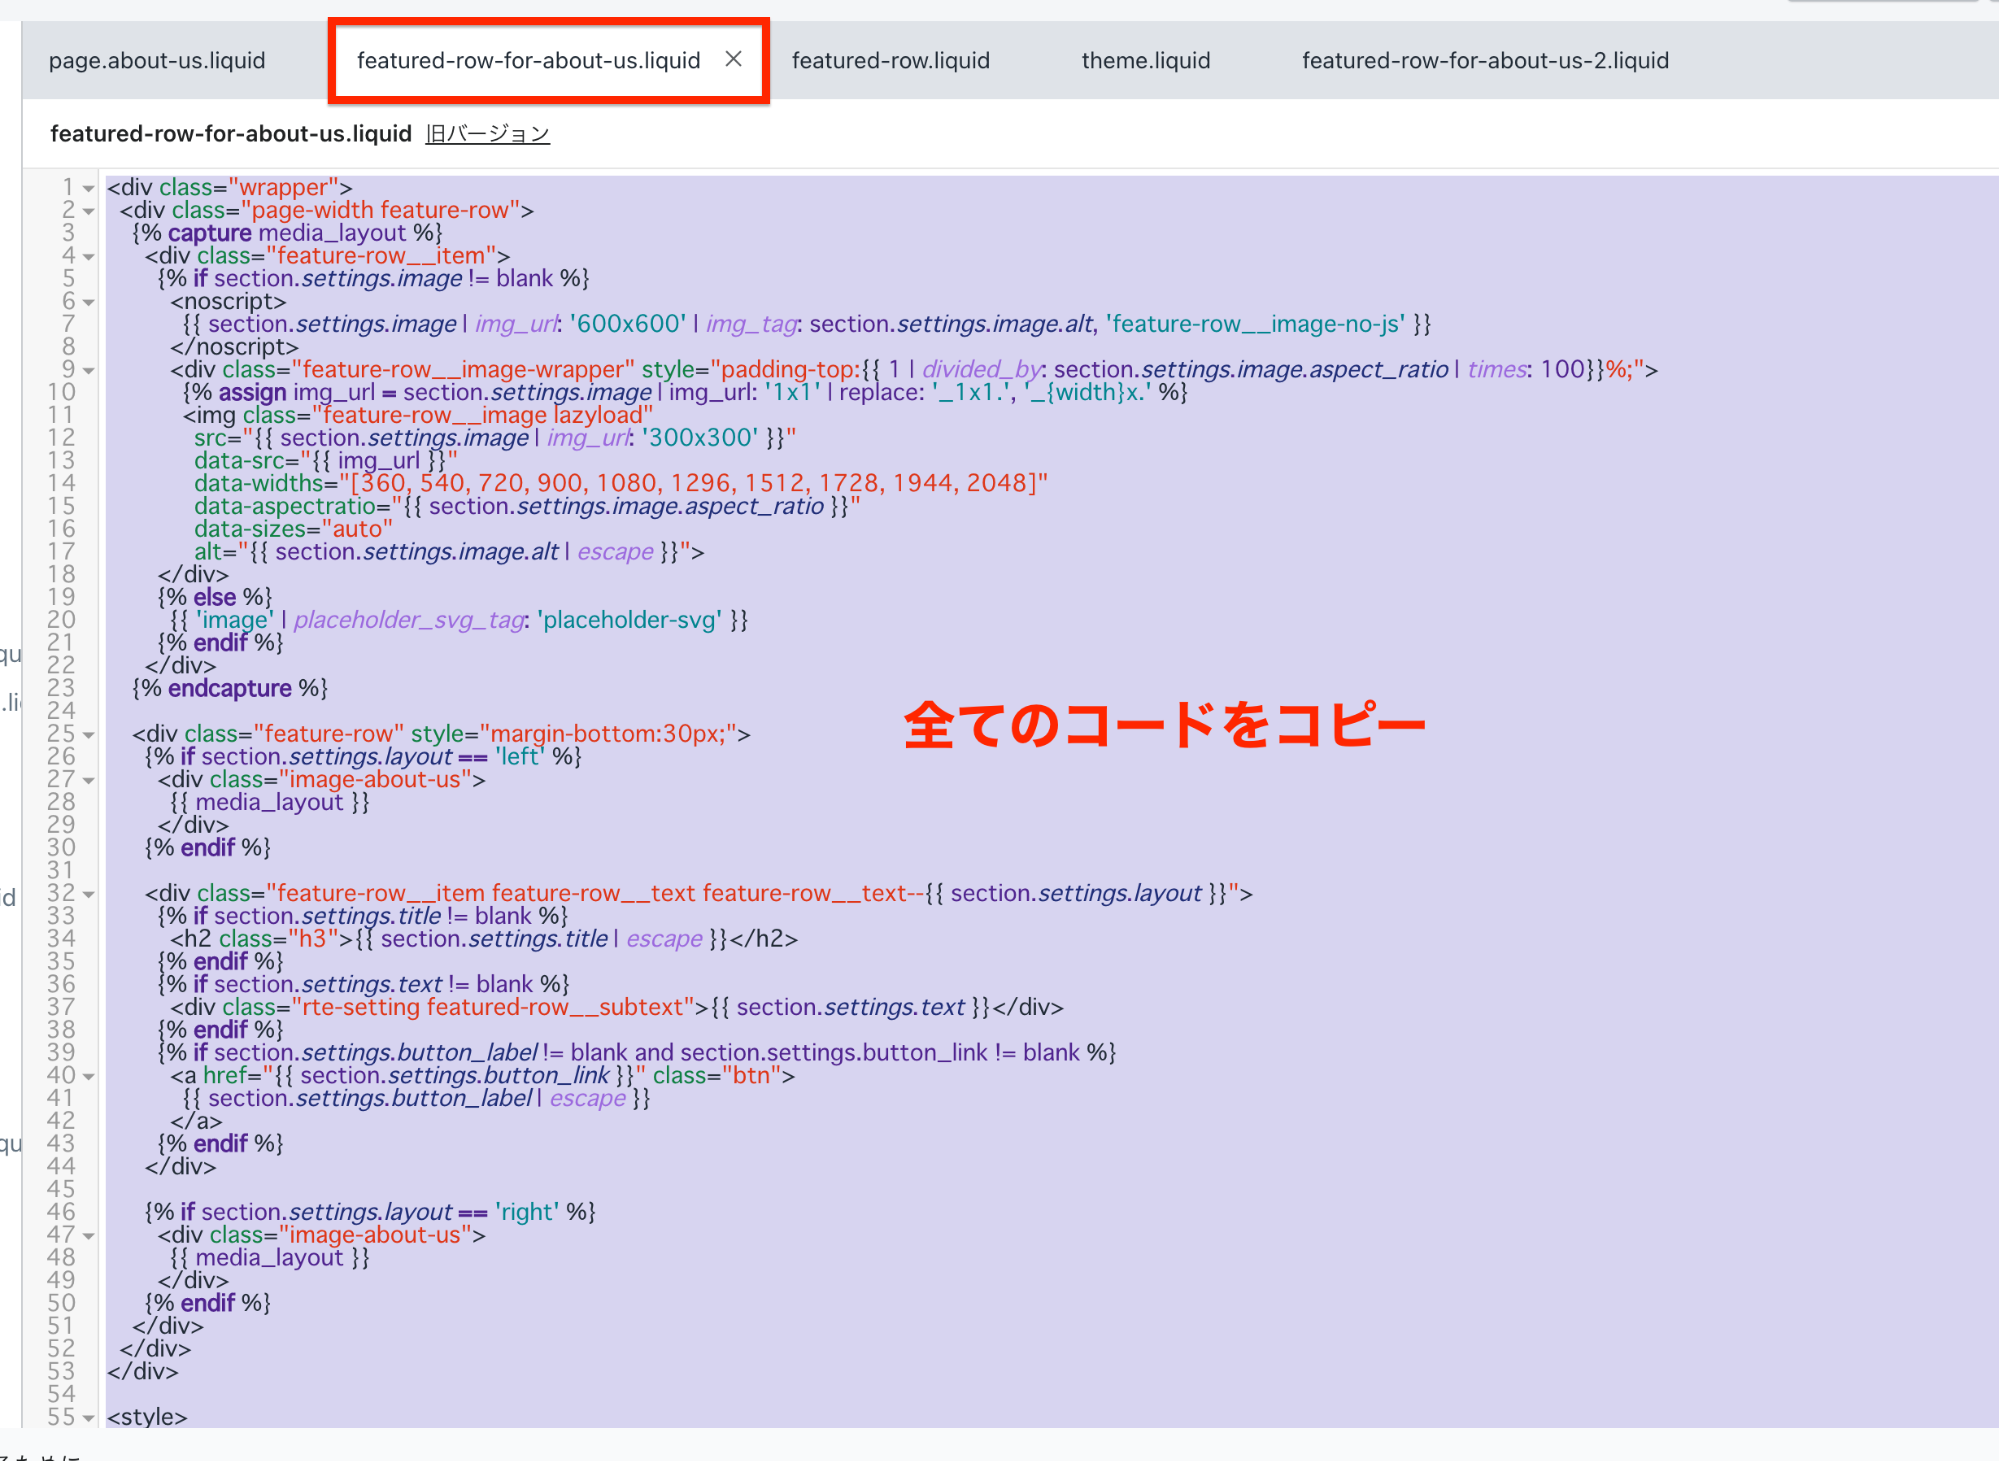Click line number 24 in the gutter
1999x1461 pixels.
click(x=61, y=711)
